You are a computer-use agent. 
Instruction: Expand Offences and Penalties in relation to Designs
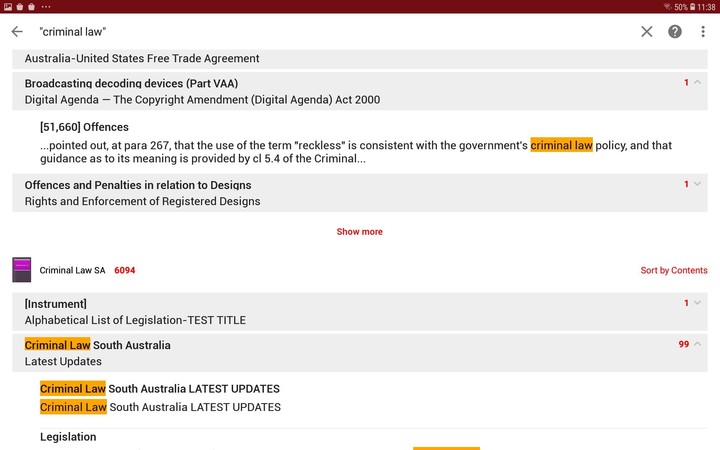click(x=697, y=185)
